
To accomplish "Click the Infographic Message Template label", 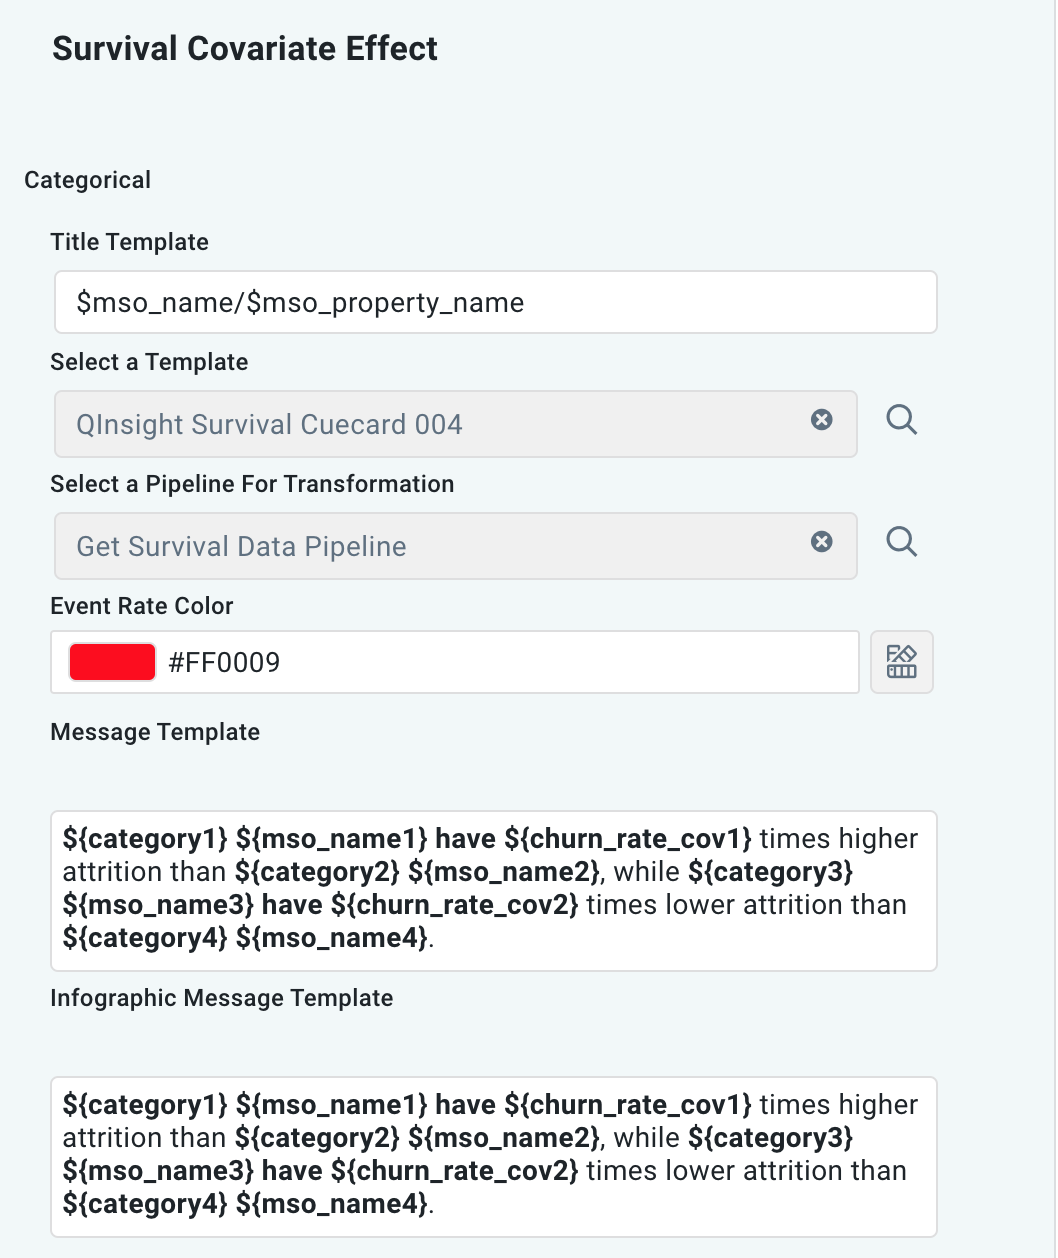I will (x=222, y=998).
